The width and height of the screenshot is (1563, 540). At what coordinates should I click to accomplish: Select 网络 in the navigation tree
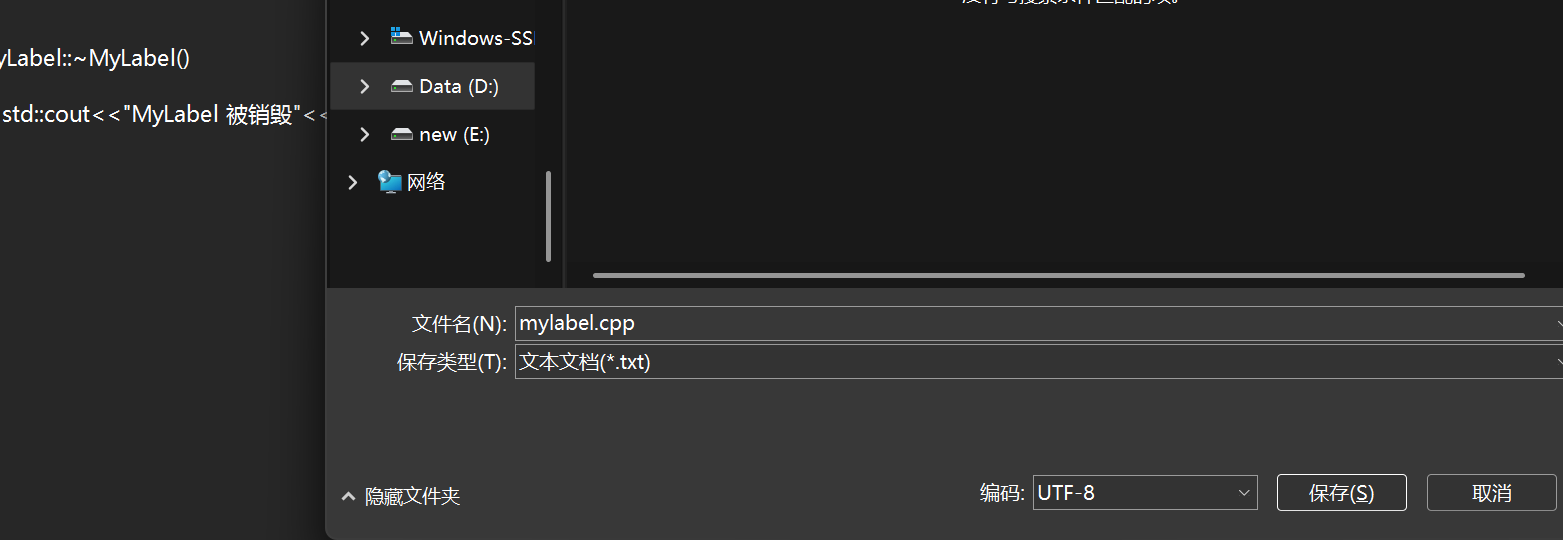[x=426, y=182]
